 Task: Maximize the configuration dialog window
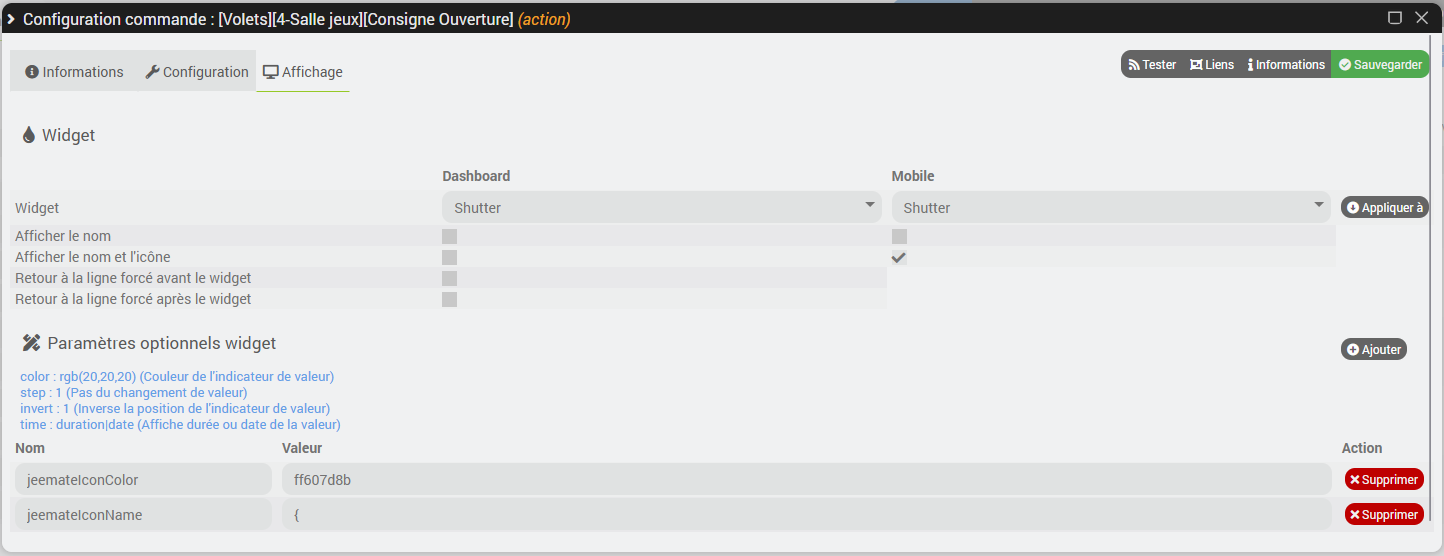1395,17
